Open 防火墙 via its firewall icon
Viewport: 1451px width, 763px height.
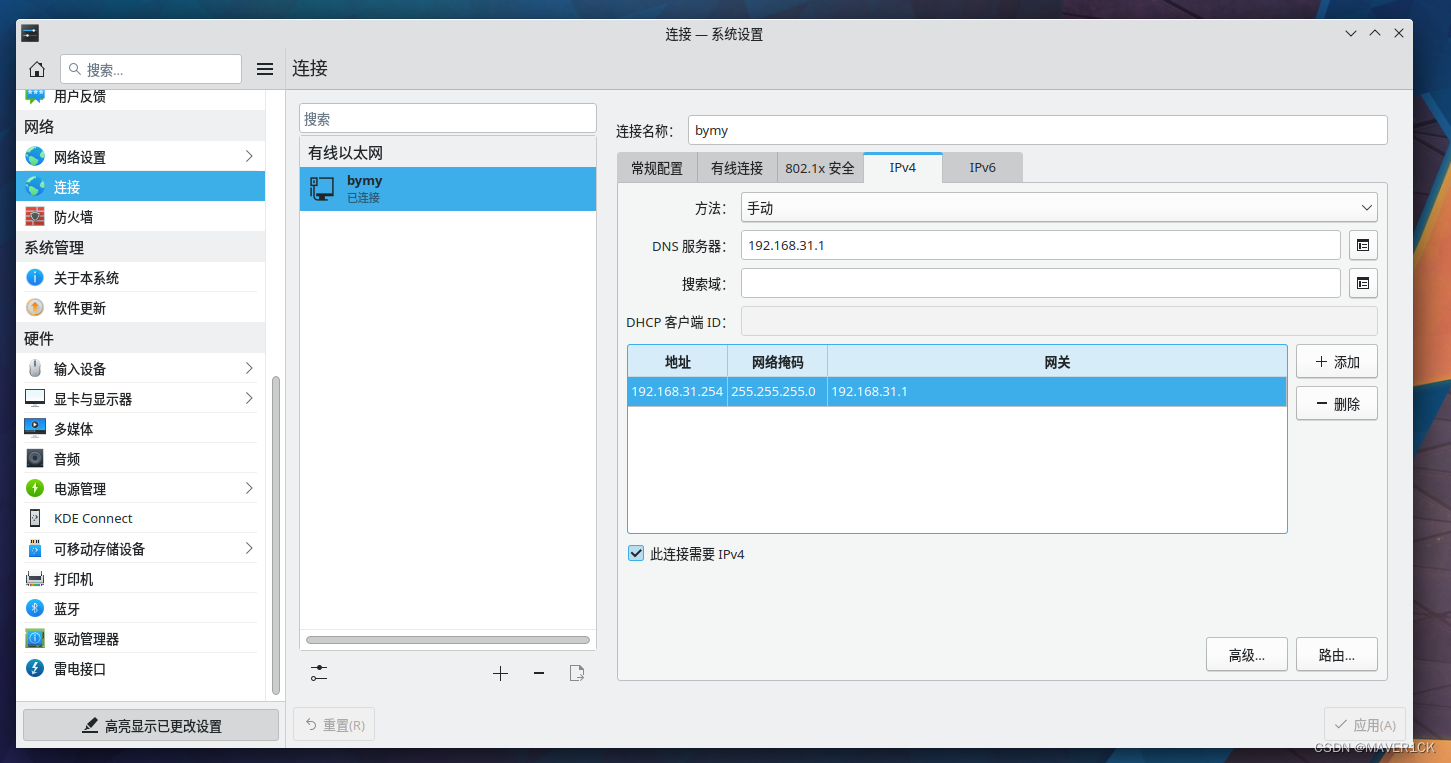point(35,217)
